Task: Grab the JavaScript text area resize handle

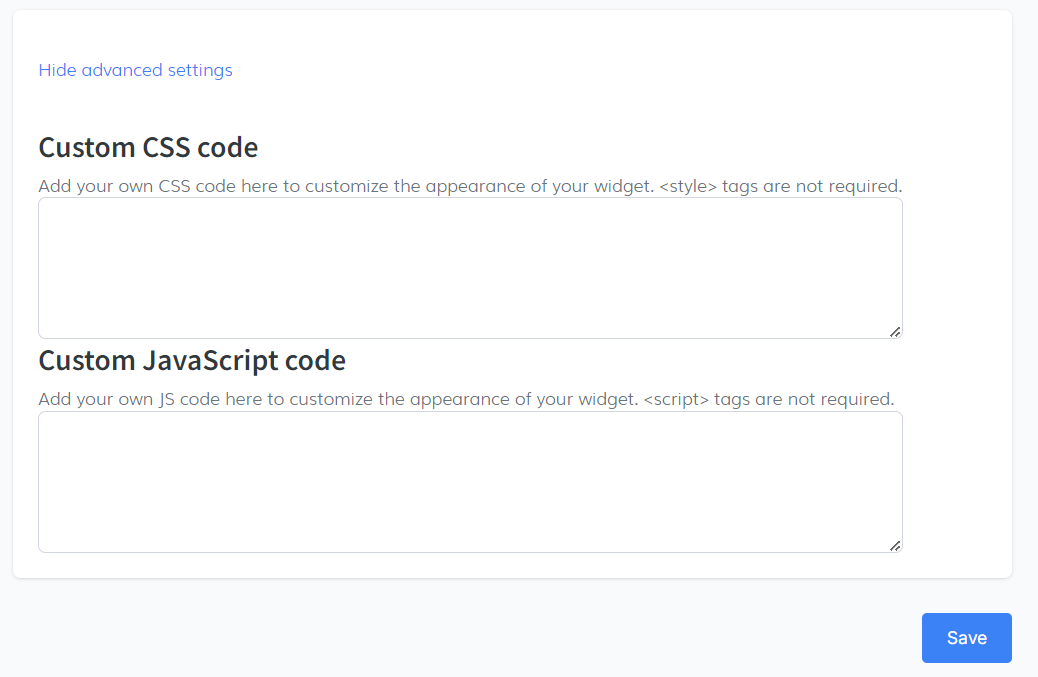Action: [x=895, y=545]
